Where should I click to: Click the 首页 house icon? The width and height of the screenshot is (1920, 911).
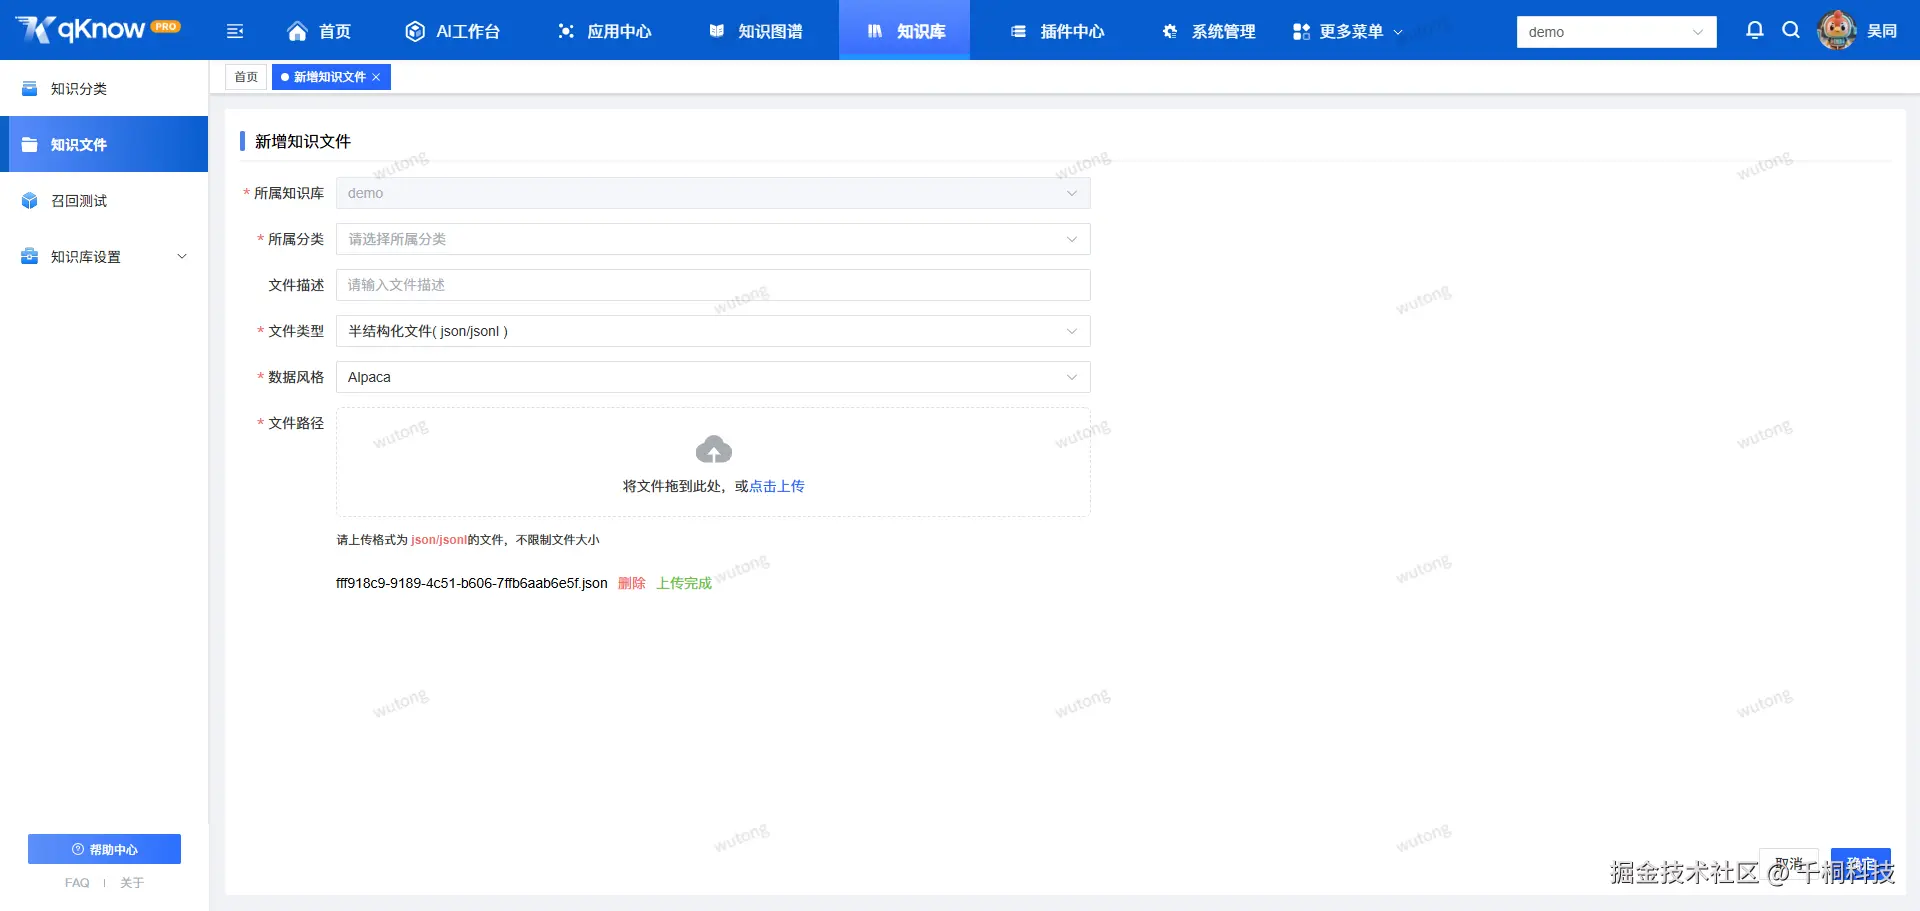(297, 31)
